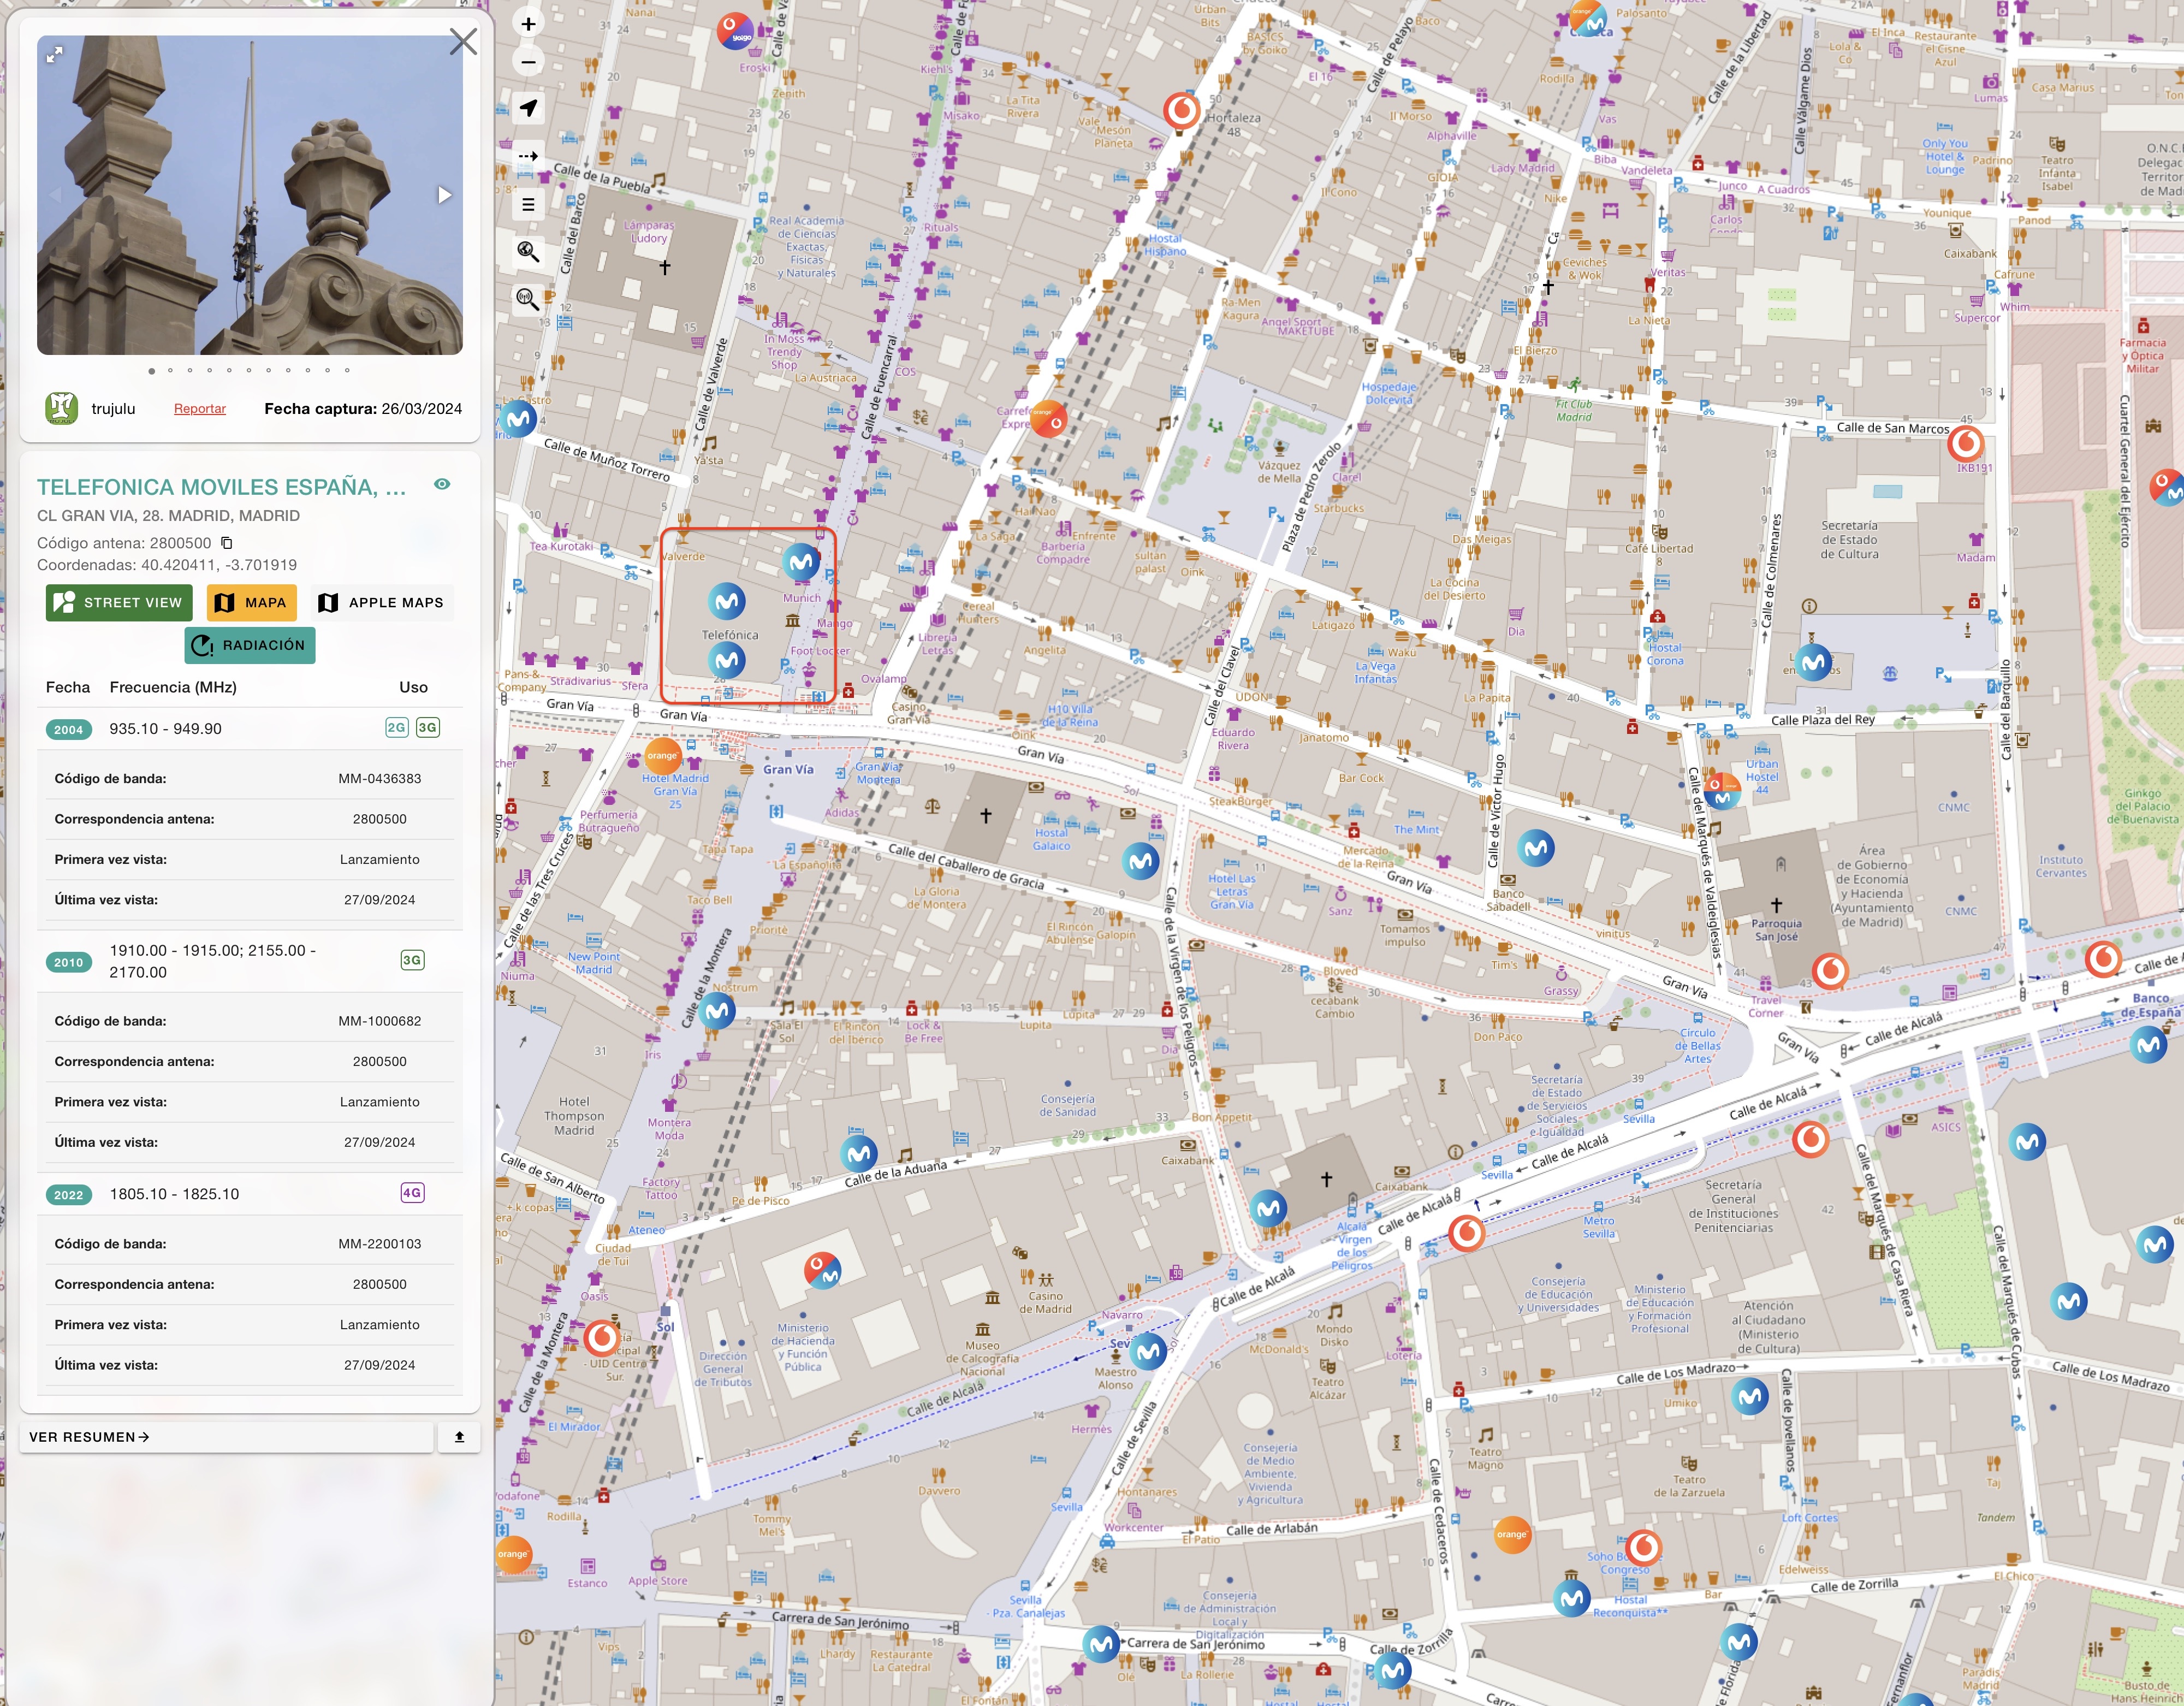The width and height of the screenshot is (2184, 1706).
Task: Select Movistar marker on Calle de la Aduana
Action: tap(859, 1154)
